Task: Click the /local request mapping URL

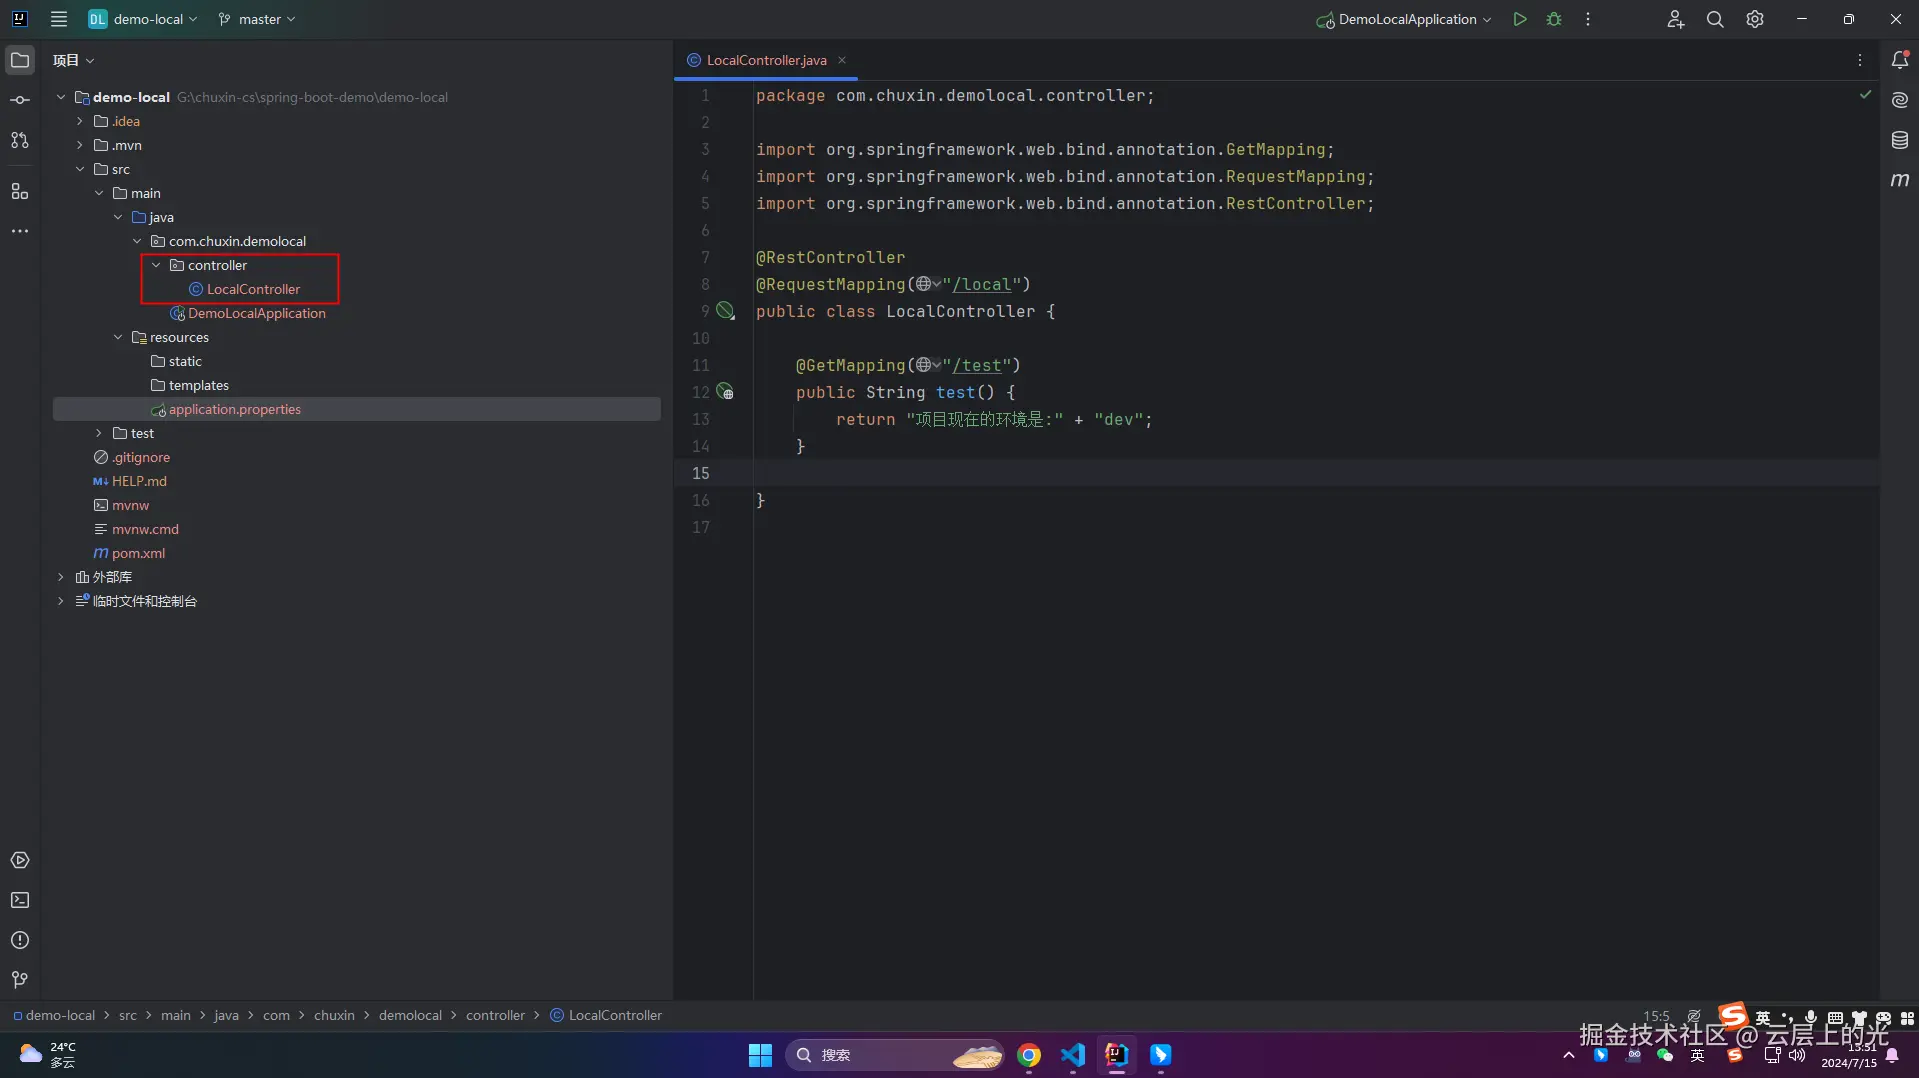Action: click(x=981, y=285)
